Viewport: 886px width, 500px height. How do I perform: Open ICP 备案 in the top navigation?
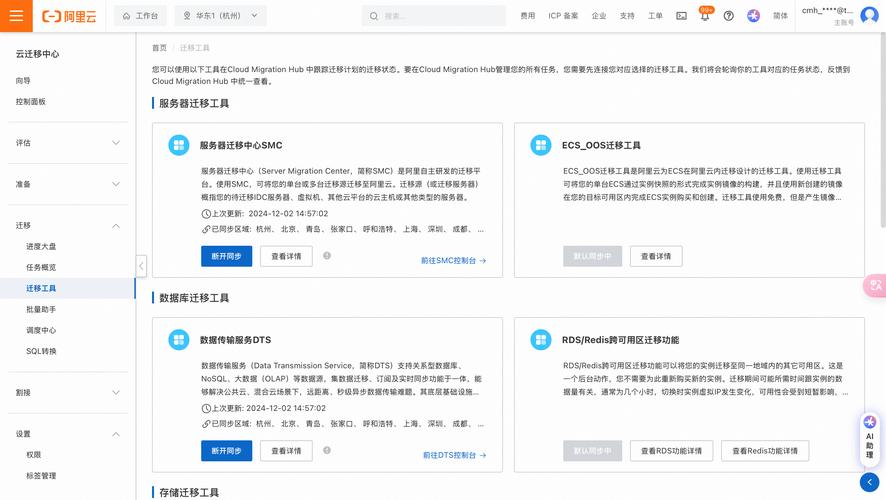point(563,16)
